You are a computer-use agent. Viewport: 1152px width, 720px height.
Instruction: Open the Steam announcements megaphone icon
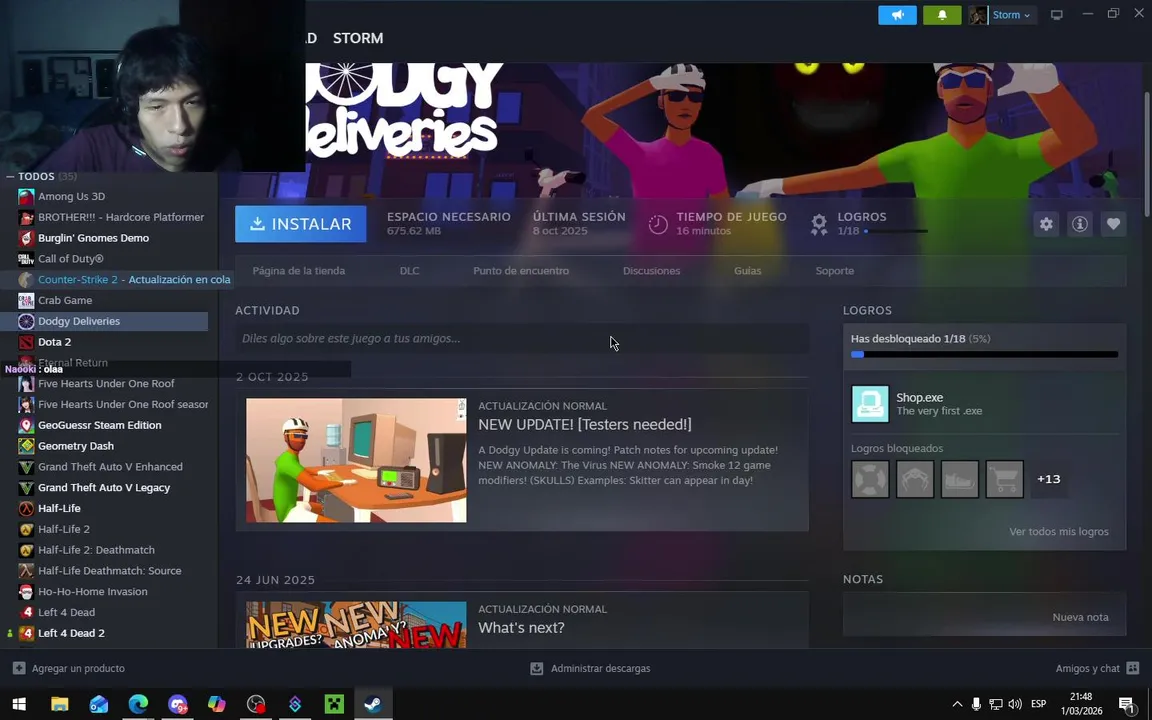(x=897, y=15)
